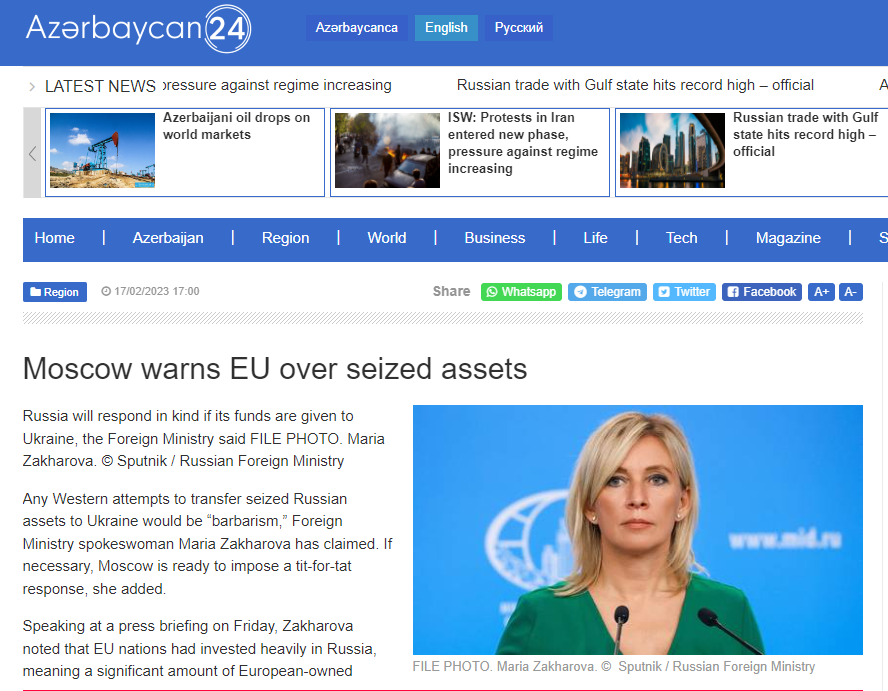
Task: Click the article date 17/02/2023 17:00
Action: [150, 291]
